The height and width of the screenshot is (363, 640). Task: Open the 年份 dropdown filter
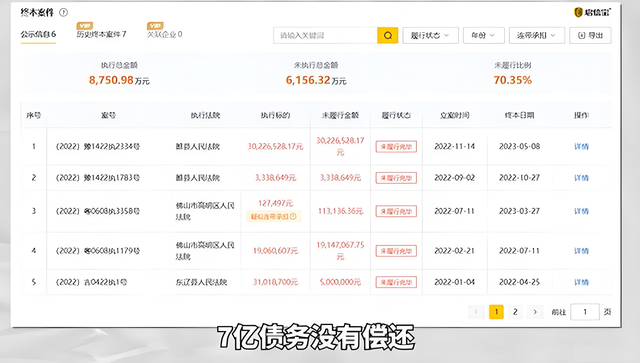(484, 36)
